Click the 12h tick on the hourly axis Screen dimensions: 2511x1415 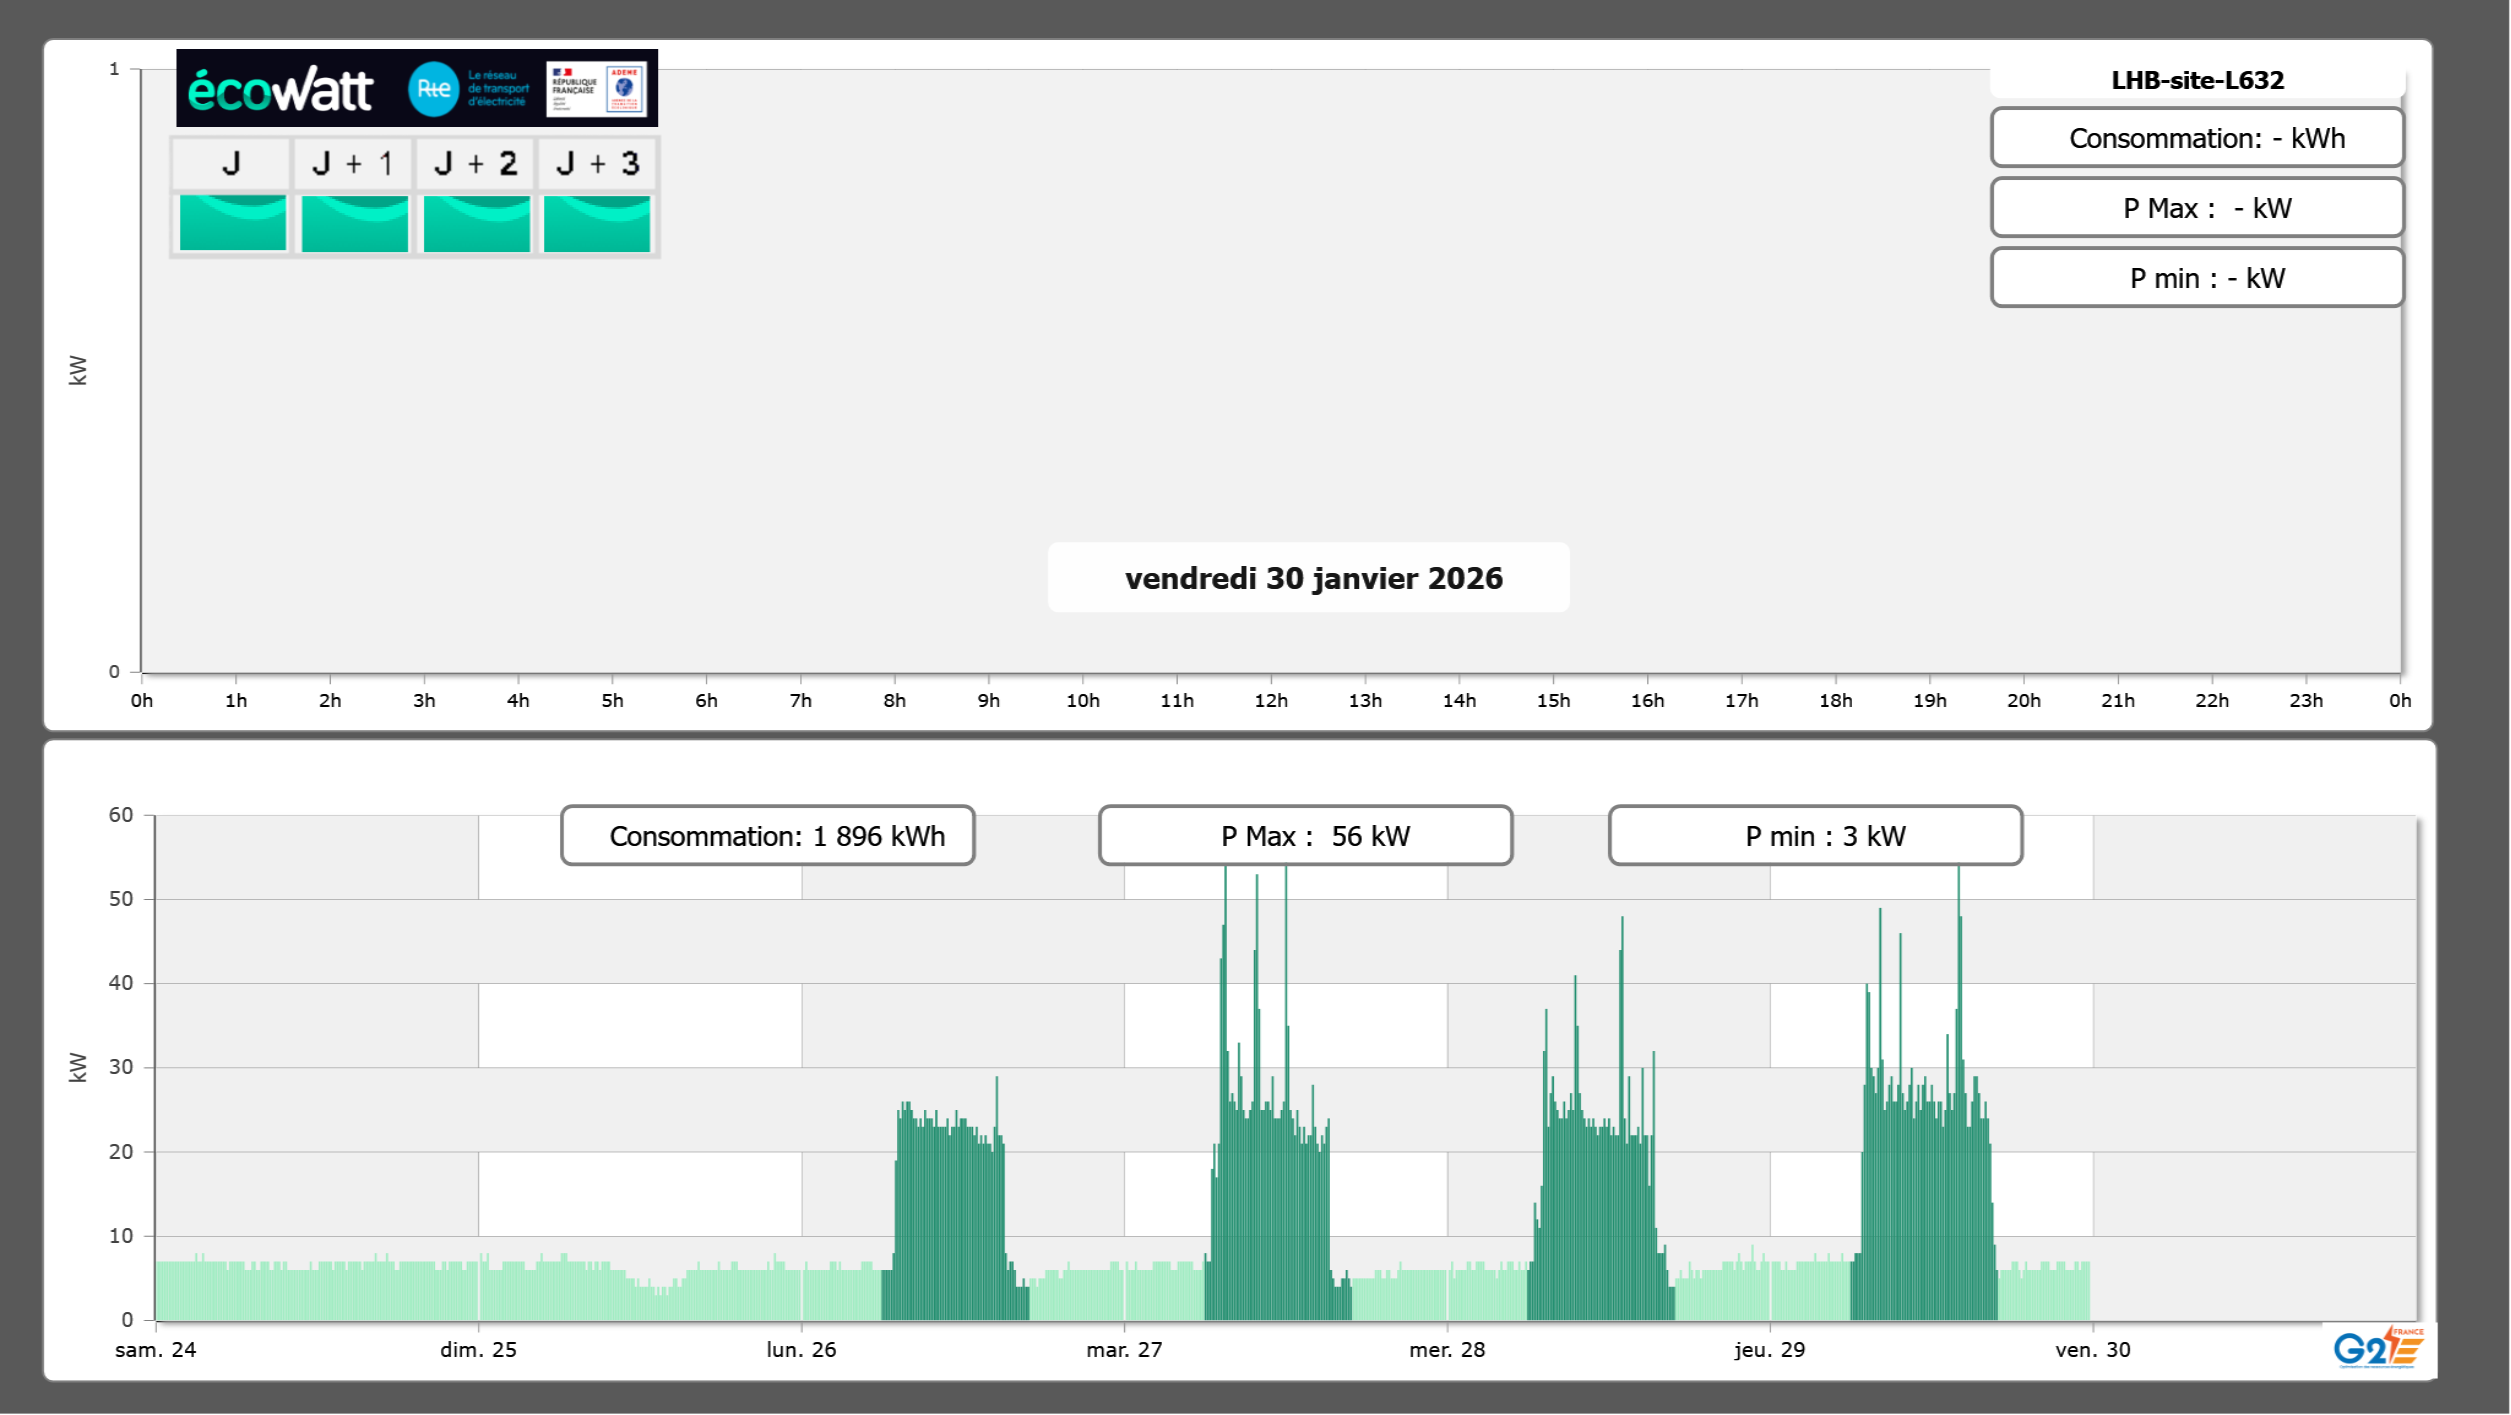pyautogui.click(x=1270, y=700)
